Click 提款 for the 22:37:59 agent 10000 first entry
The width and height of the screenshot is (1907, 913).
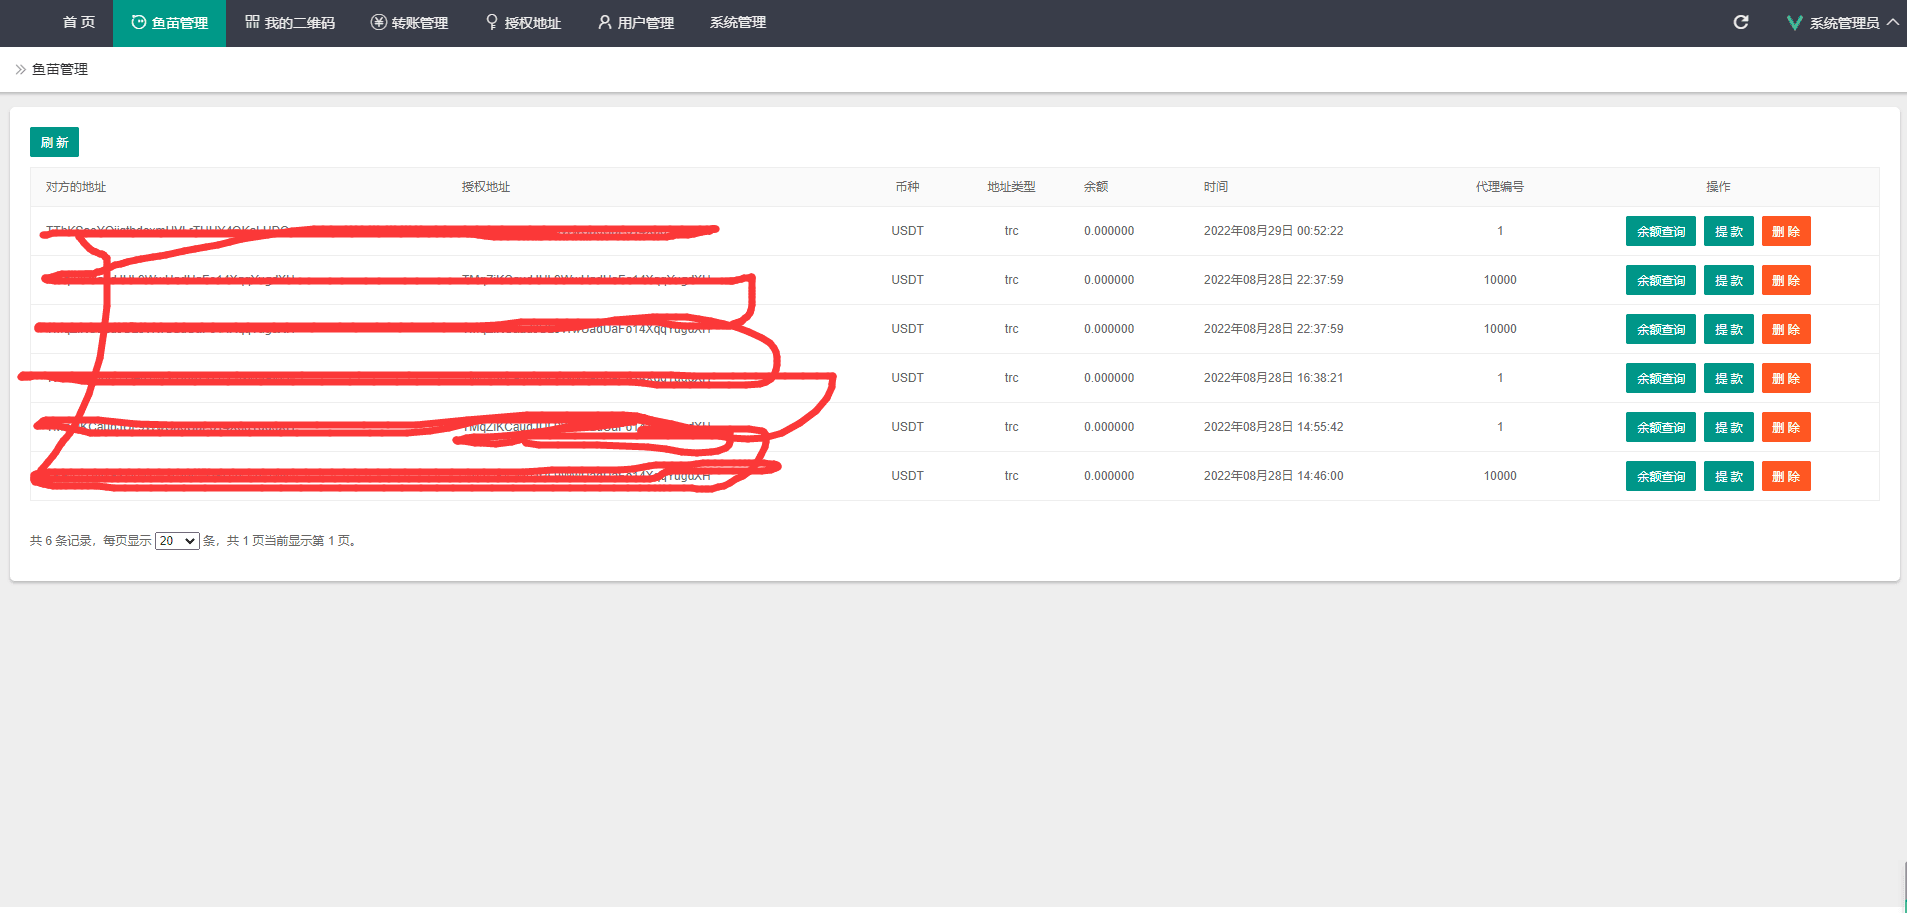[1728, 280]
